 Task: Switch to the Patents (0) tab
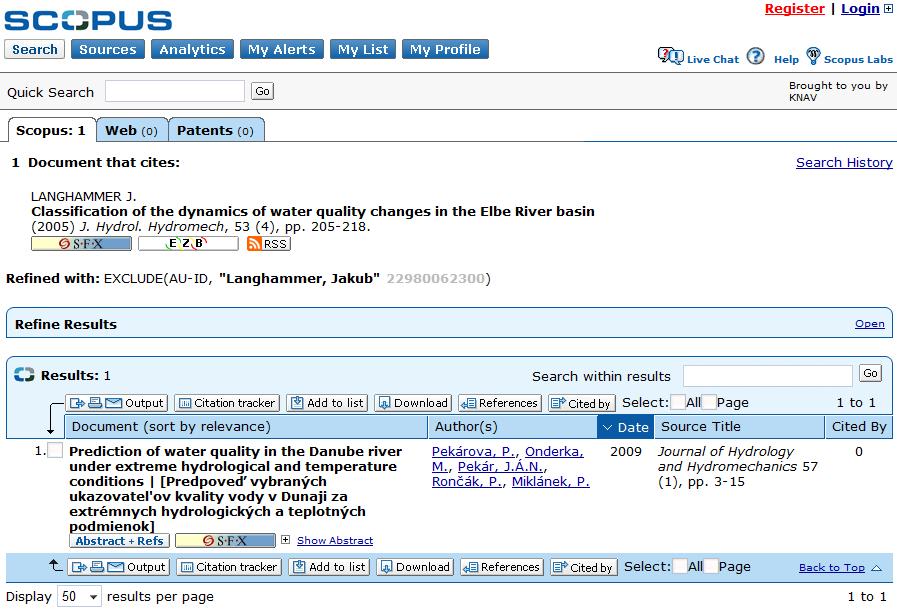tap(216, 130)
